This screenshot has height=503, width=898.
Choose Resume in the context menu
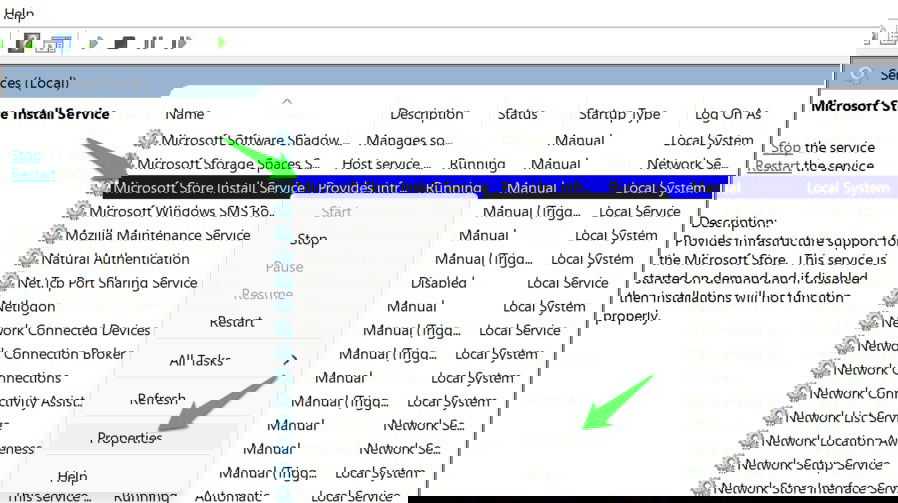pos(263,294)
